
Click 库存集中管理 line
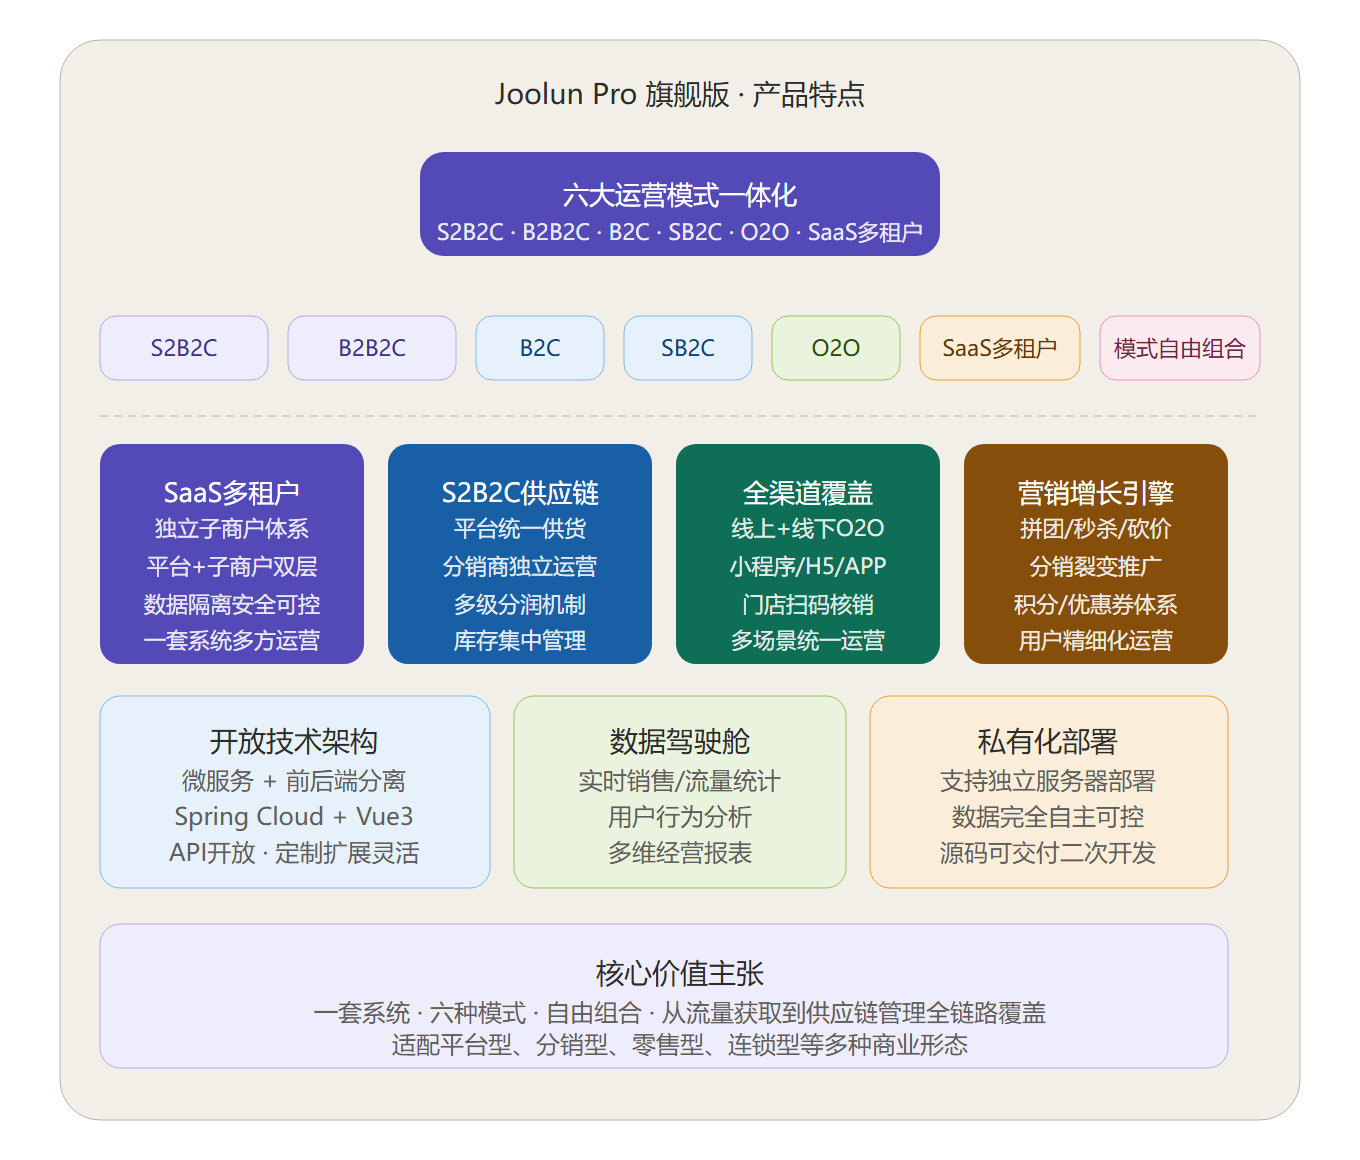[x=520, y=641]
